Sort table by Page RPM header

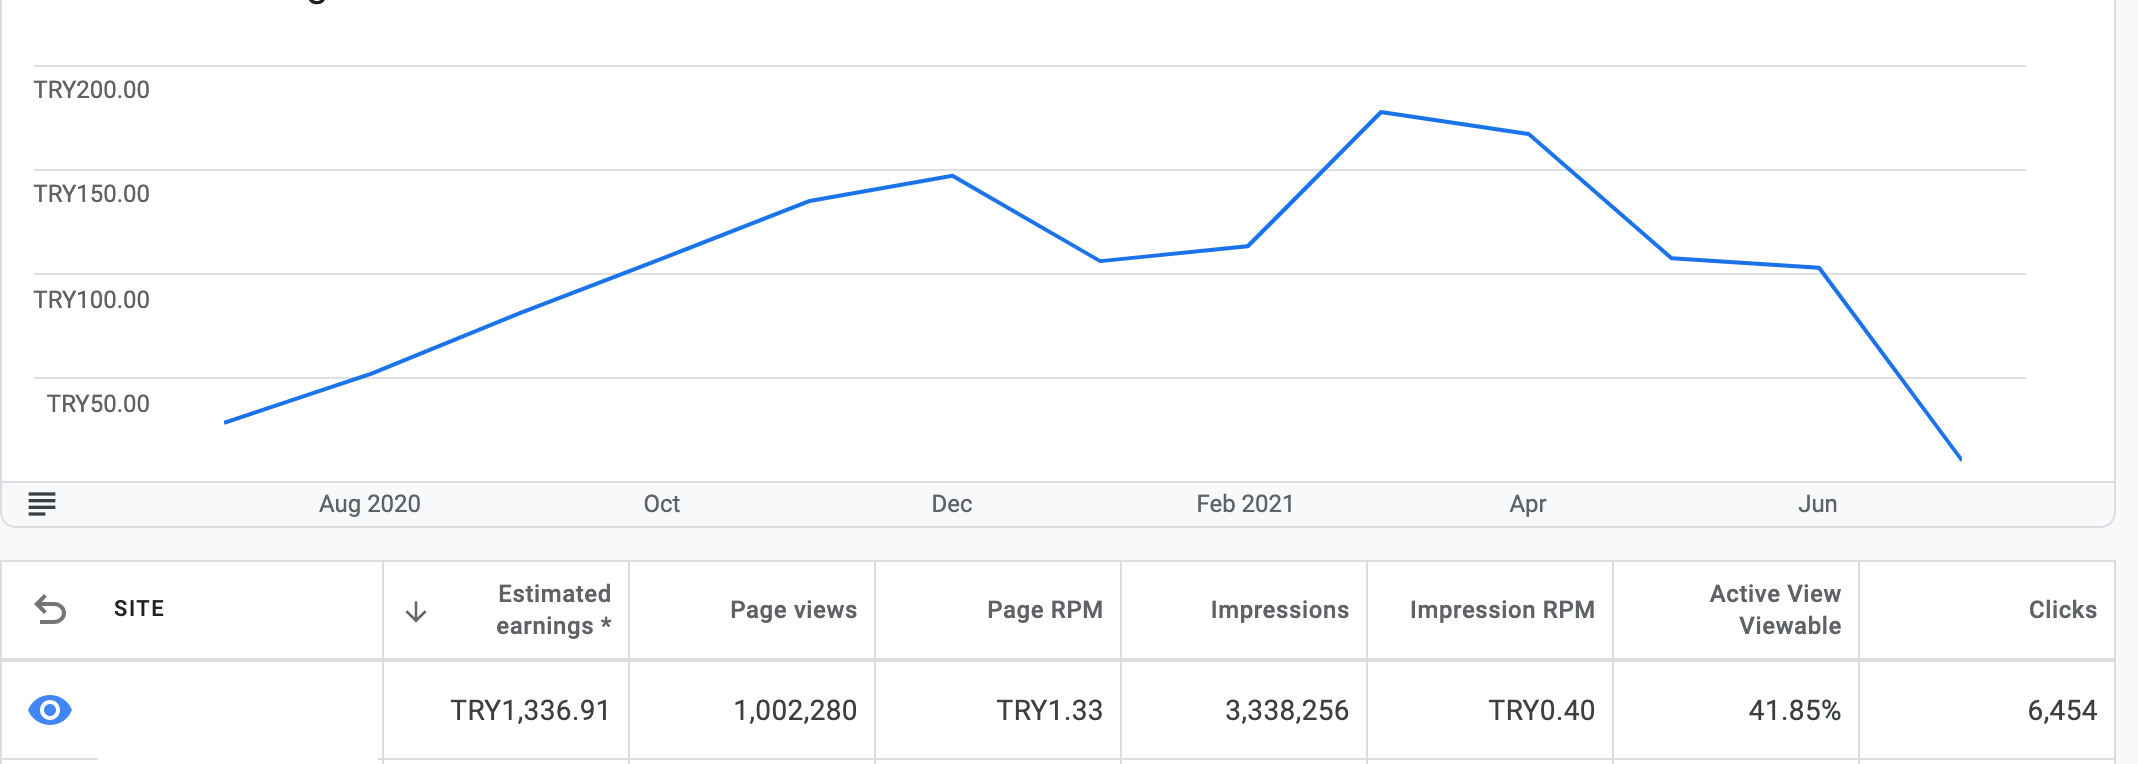click(x=1045, y=610)
